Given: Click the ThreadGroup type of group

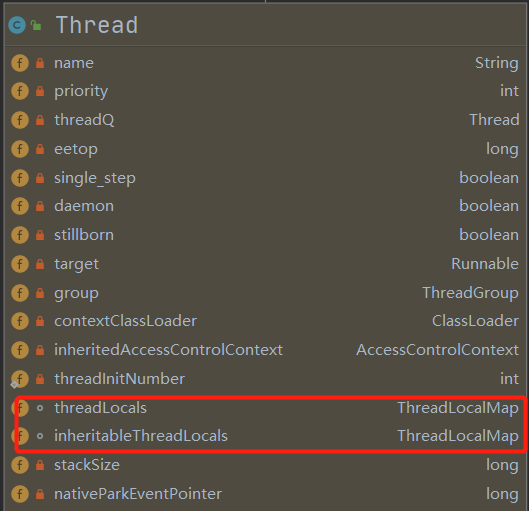Looking at the screenshot, I should click(x=471, y=293).
